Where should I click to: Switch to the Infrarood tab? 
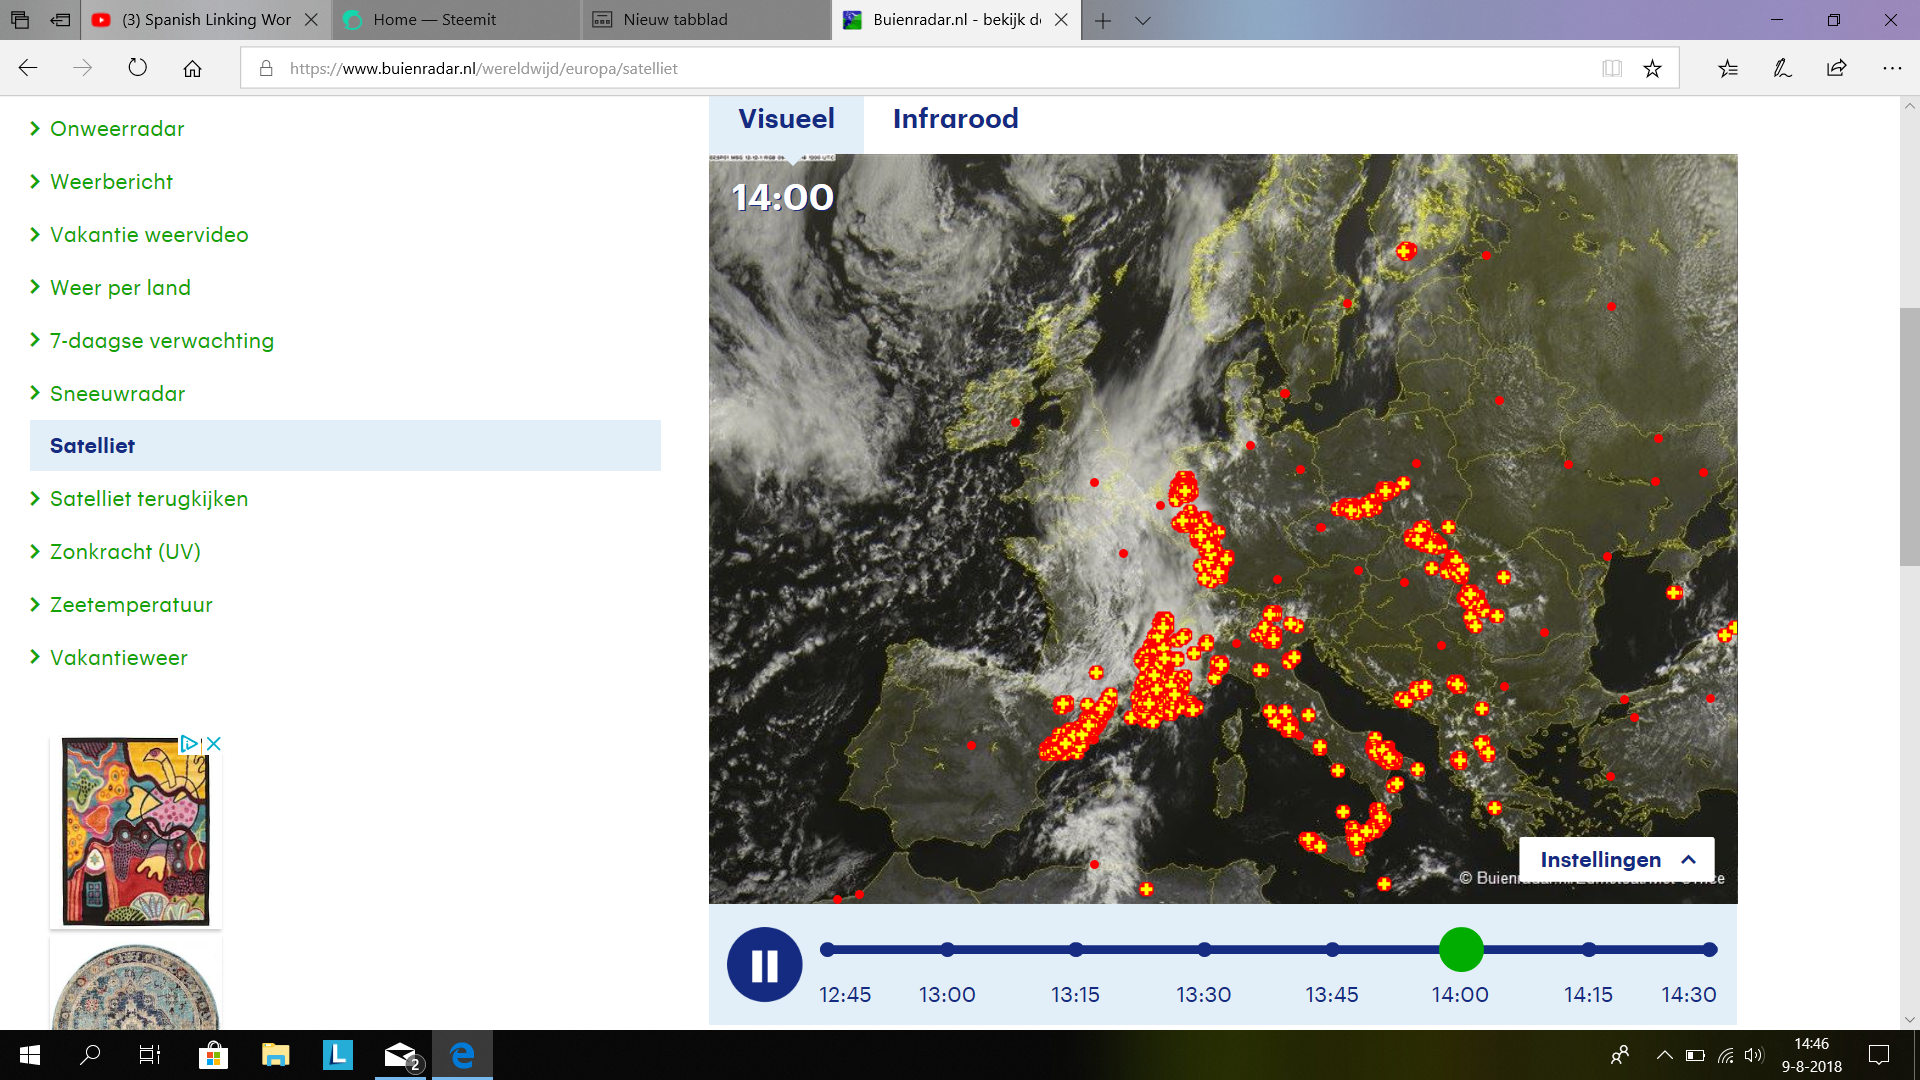[955, 119]
